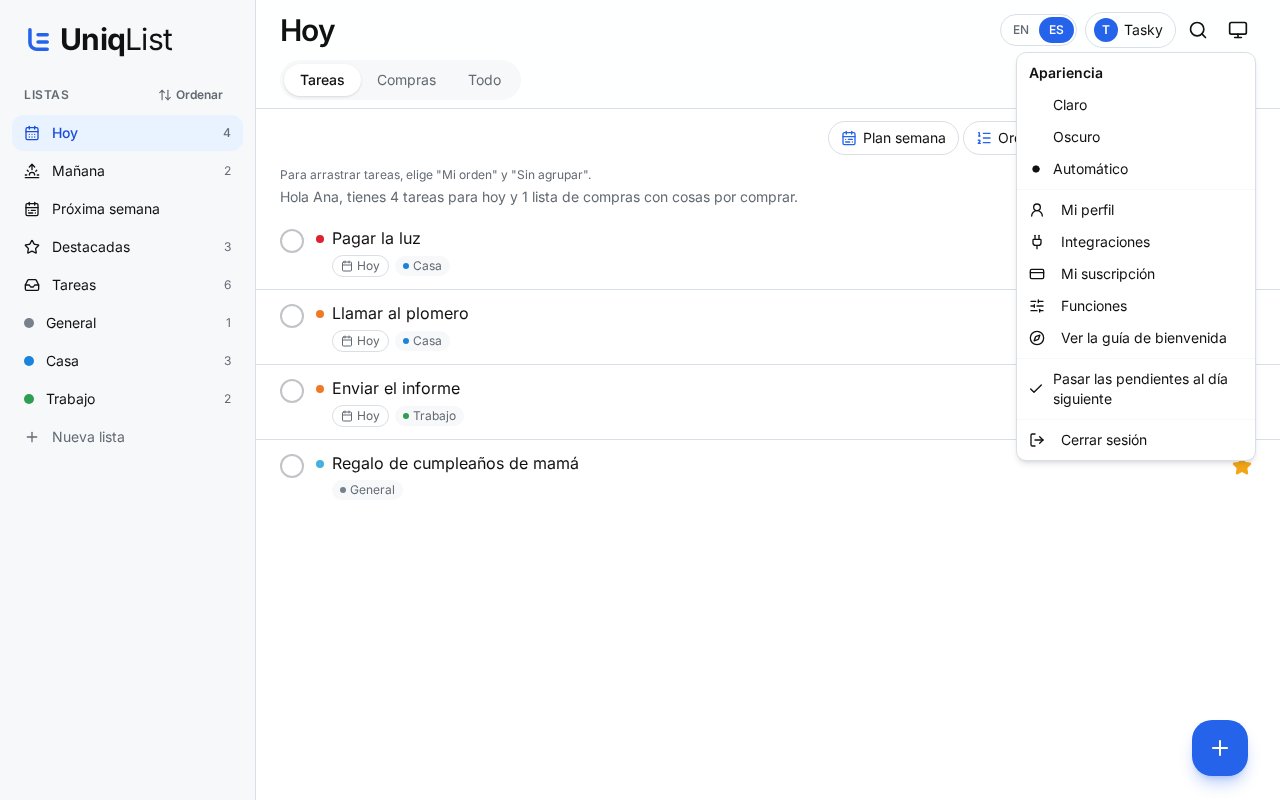Screen dimensions: 1280x800
Task: Select the Automático appearance option
Action: 1136,169
